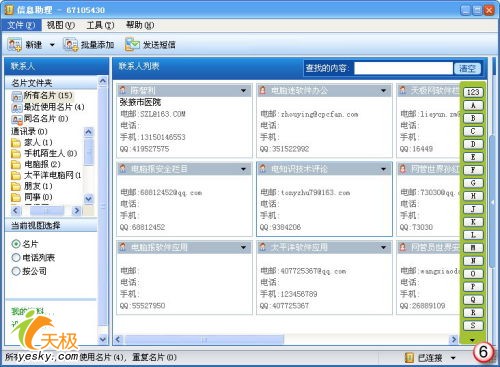Viewport: 500px width, 367px height.
Task: Click the 手机:123456789 phone text
Action: 289,294
